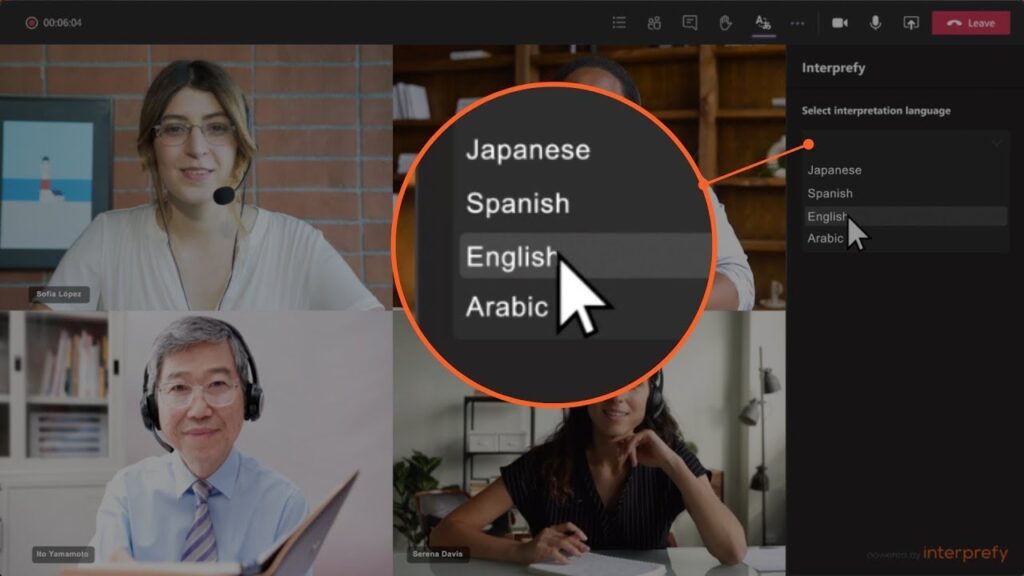Click Serena Davis's video feed

589,470
